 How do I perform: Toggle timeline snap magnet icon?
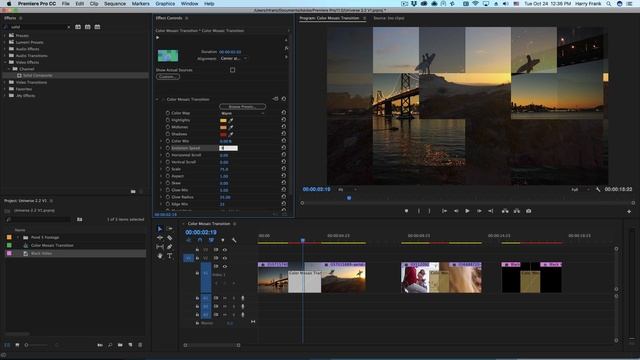[x=200, y=240]
